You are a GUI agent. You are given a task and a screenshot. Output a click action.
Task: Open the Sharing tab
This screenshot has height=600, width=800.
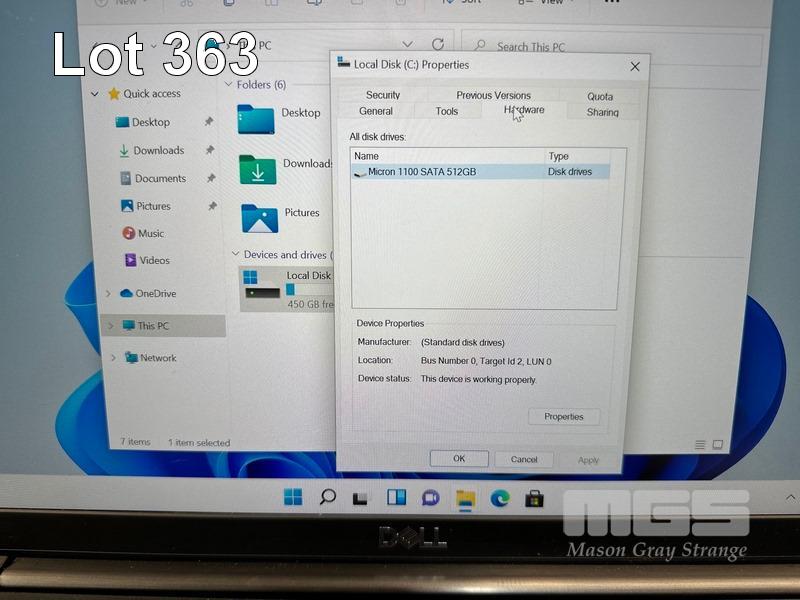pyautogui.click(x=602, y=112)
